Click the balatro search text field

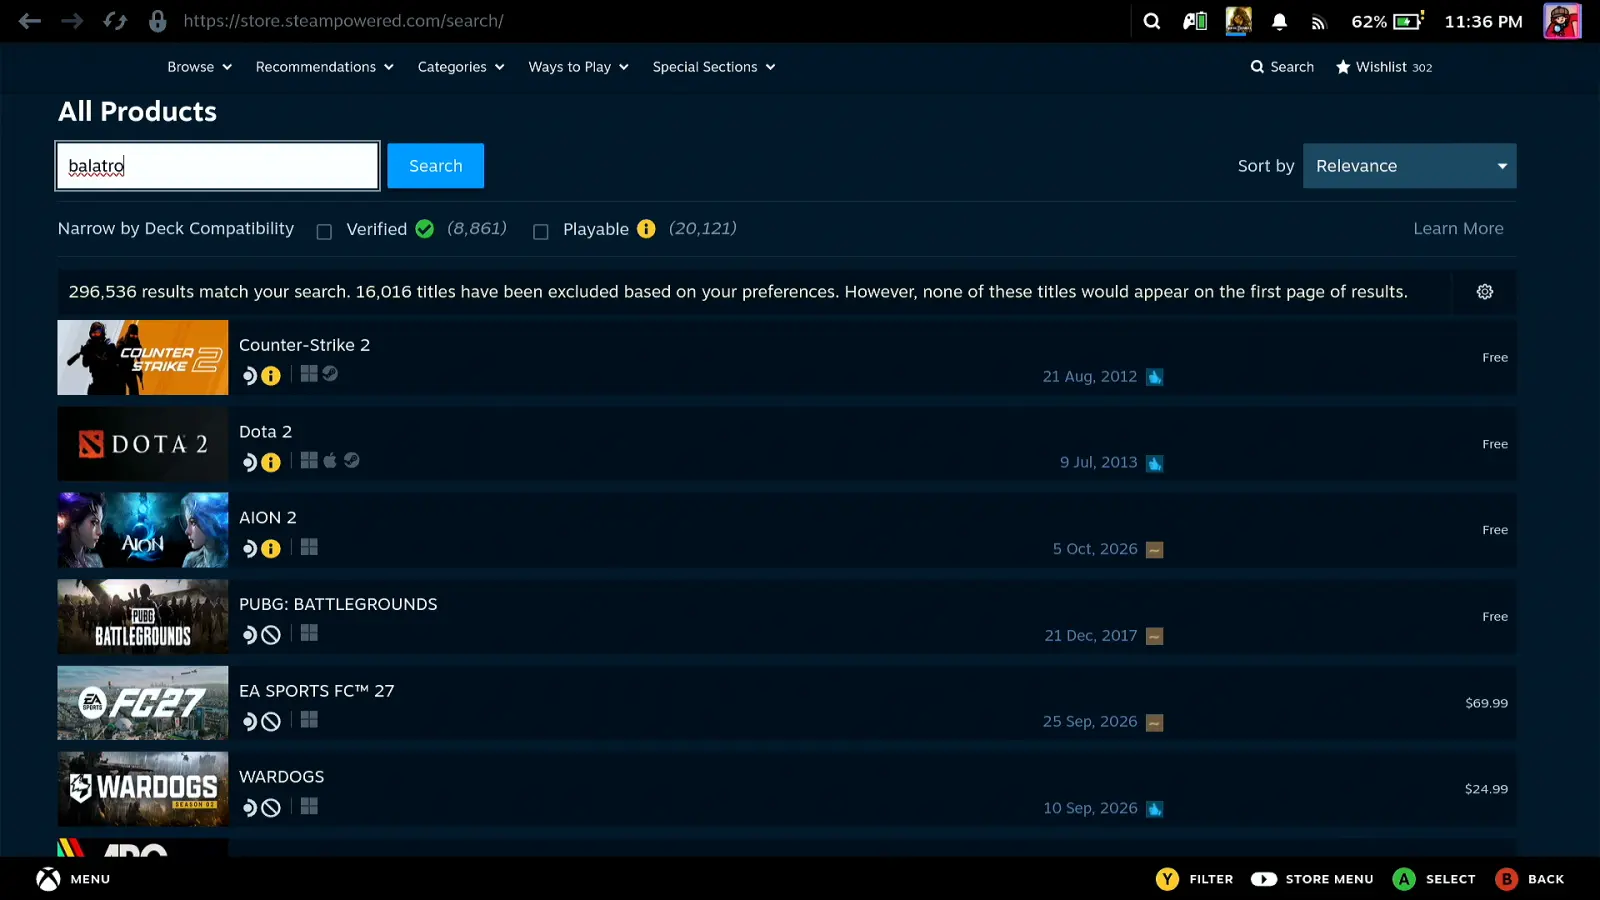[x=218, y=166]
